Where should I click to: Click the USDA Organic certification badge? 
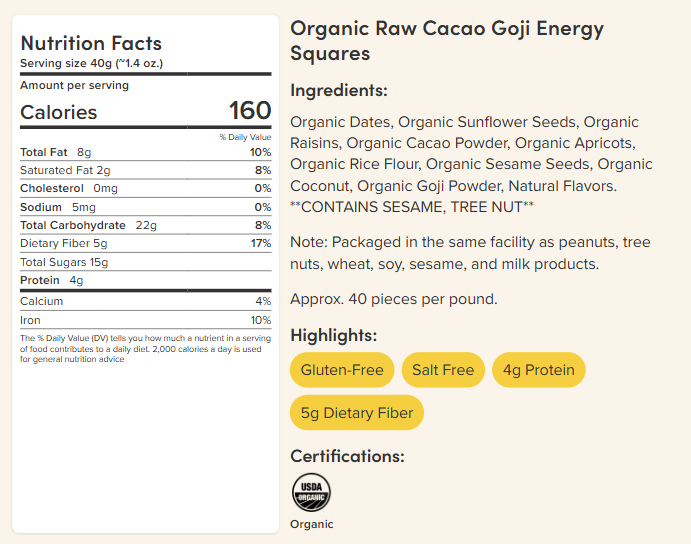pos(311,492)
